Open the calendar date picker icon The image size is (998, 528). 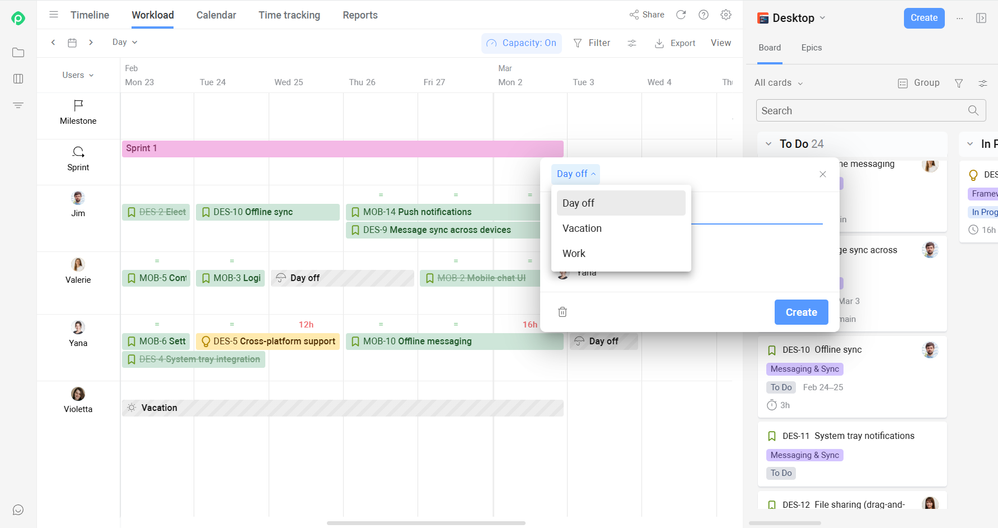tap(73, 43)
